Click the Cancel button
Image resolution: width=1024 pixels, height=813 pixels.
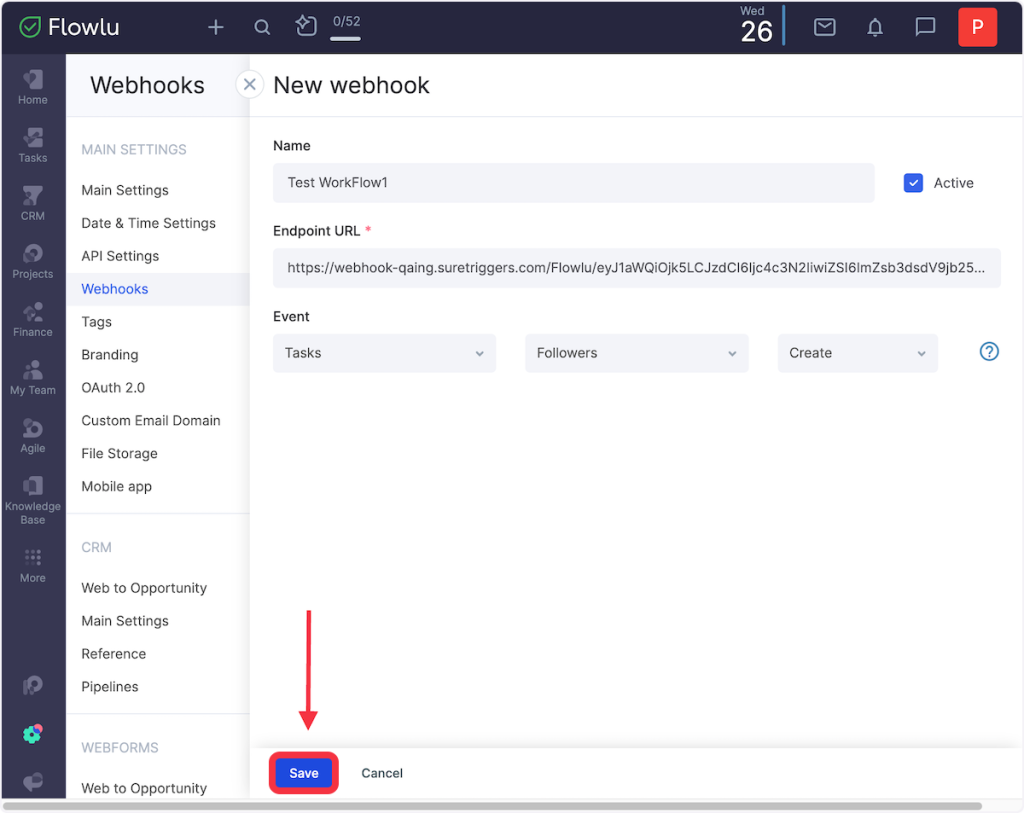(382, 773)
